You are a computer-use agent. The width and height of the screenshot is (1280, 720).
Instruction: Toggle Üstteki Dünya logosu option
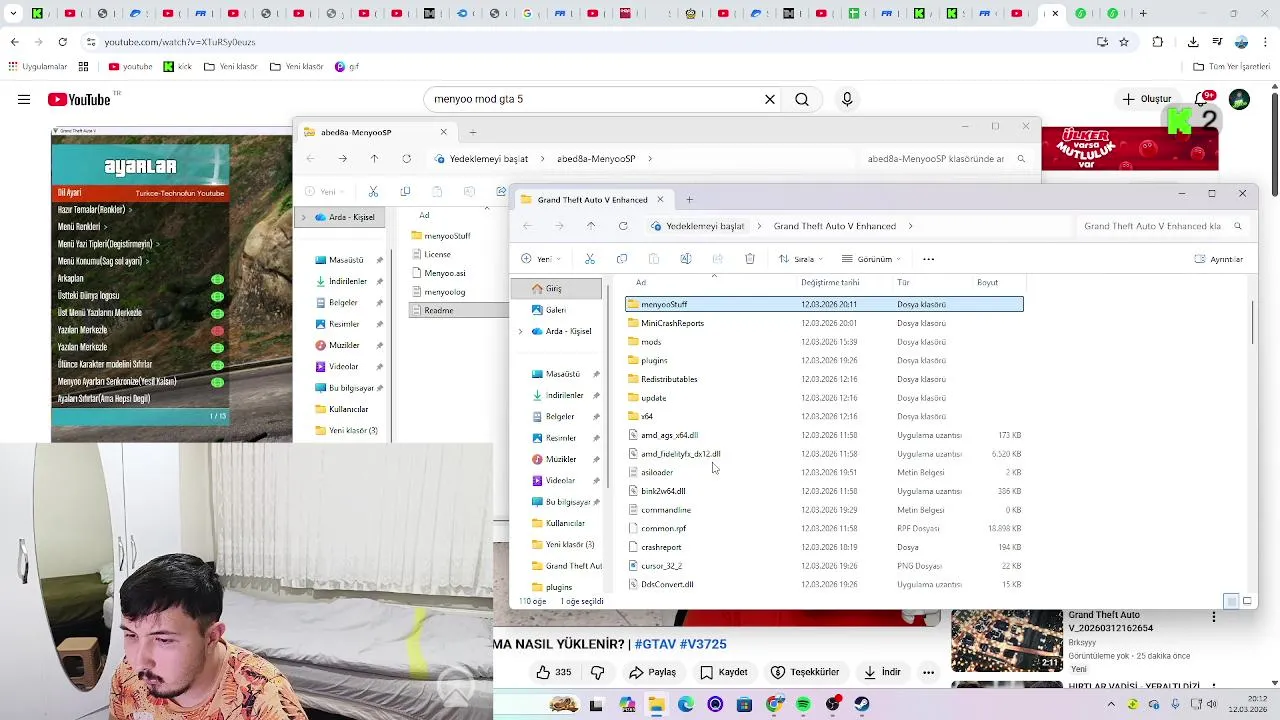point(217,296)
